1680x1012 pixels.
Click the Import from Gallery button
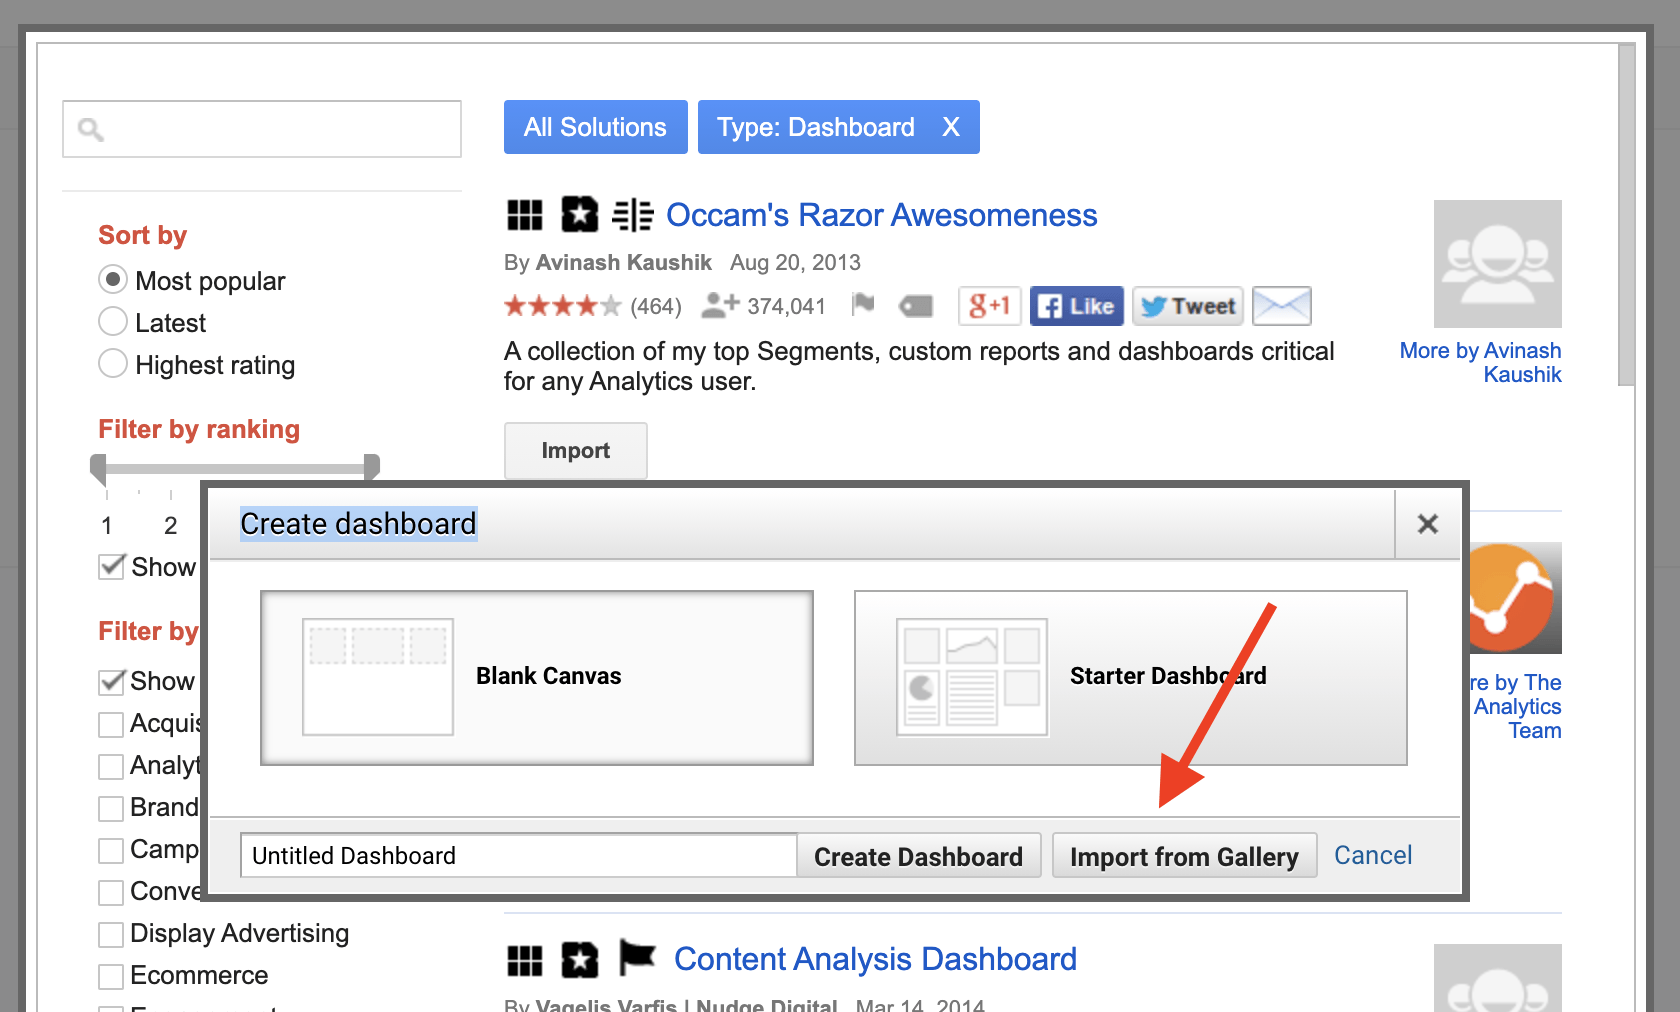coord(1184,856)
